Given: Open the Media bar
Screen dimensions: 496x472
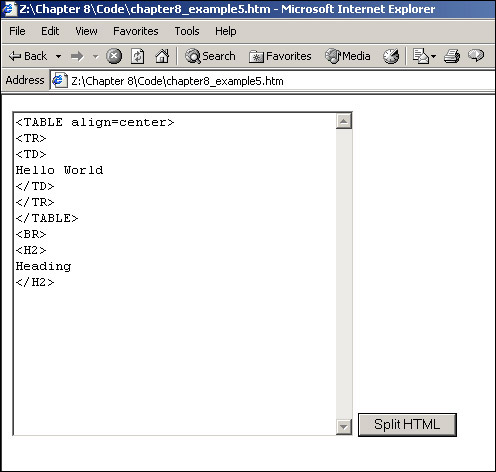Looking at the screenshot, I should (x=348, y=56).
